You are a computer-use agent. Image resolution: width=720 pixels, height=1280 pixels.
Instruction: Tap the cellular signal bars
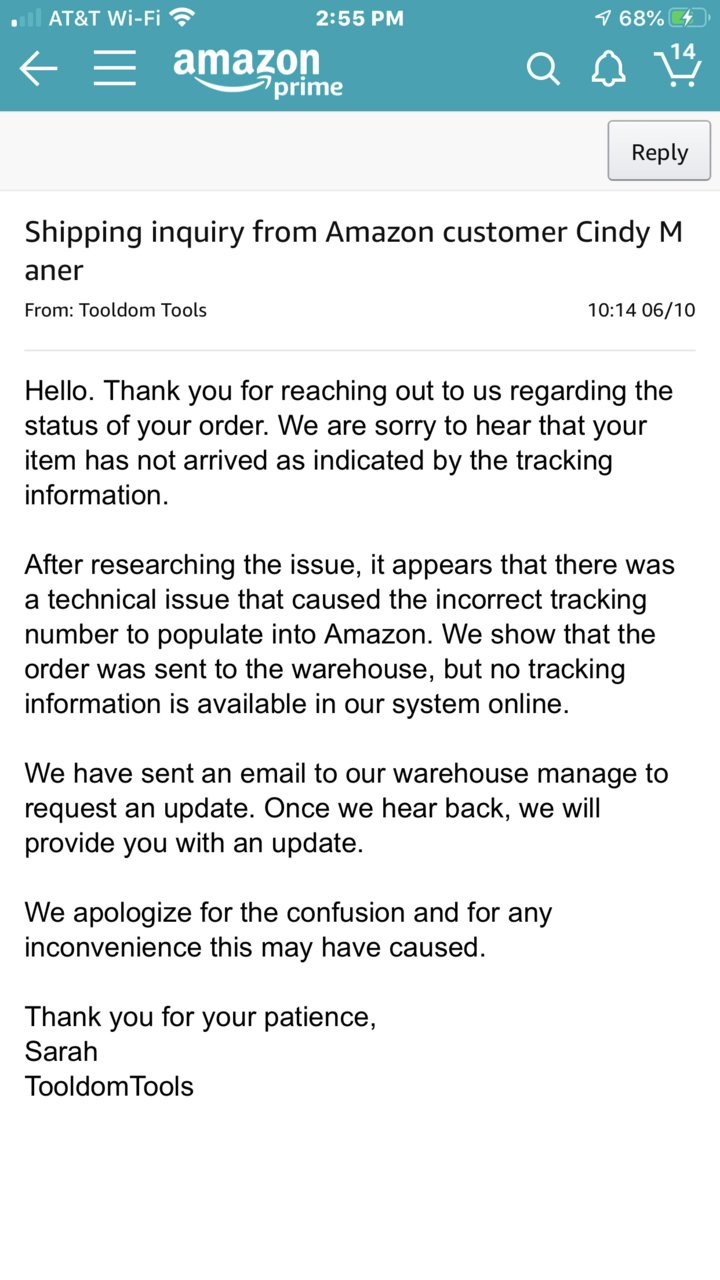[26, 18]
